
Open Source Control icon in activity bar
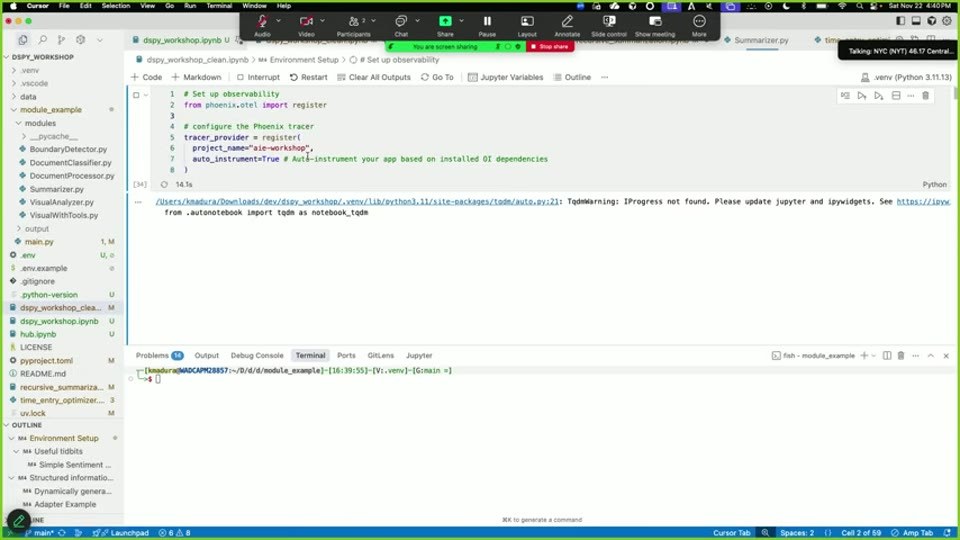click(61, 40)
